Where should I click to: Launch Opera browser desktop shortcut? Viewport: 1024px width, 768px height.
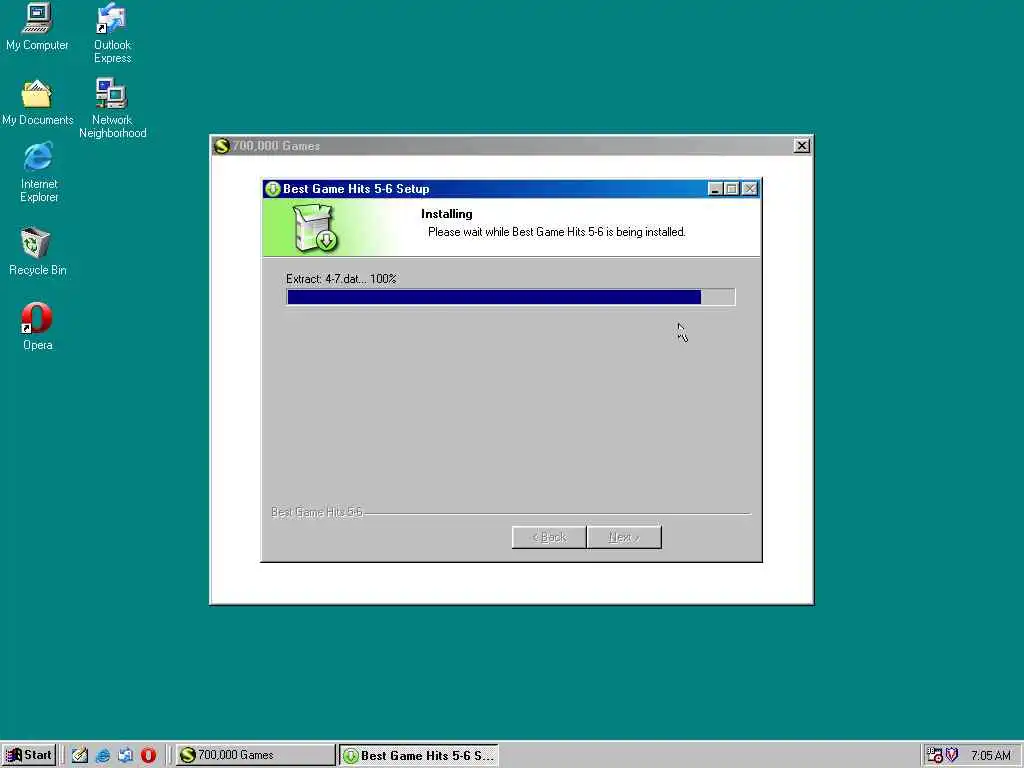(37, 327)
